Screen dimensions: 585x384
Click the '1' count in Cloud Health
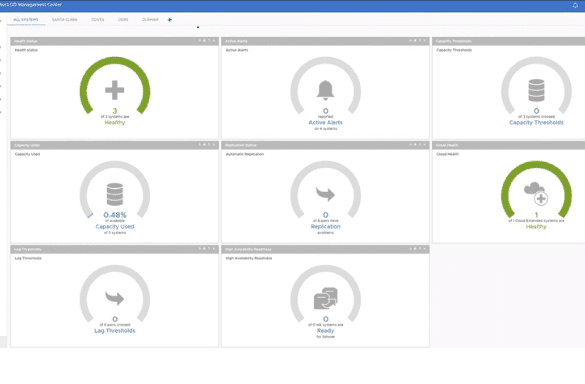click(536, 215)
